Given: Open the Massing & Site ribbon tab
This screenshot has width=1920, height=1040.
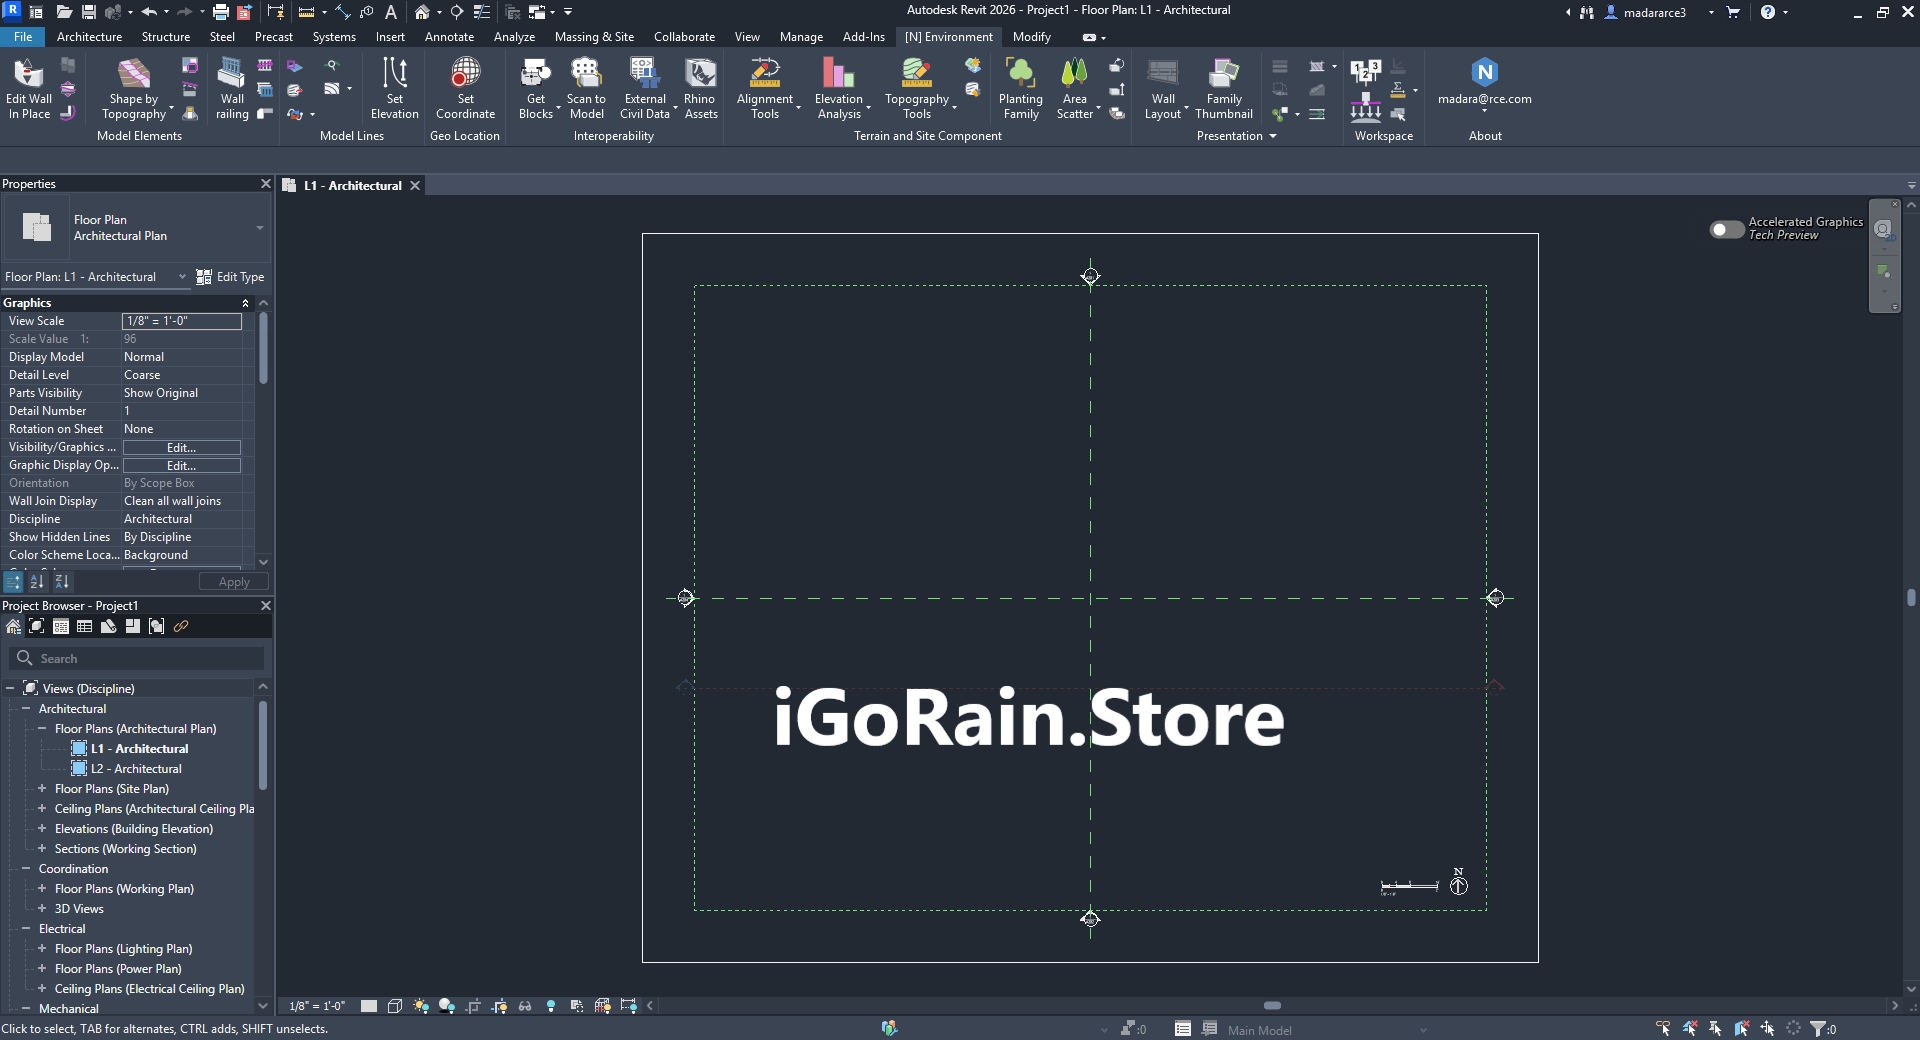Looking at the screenshot, I should pos(594,37).
